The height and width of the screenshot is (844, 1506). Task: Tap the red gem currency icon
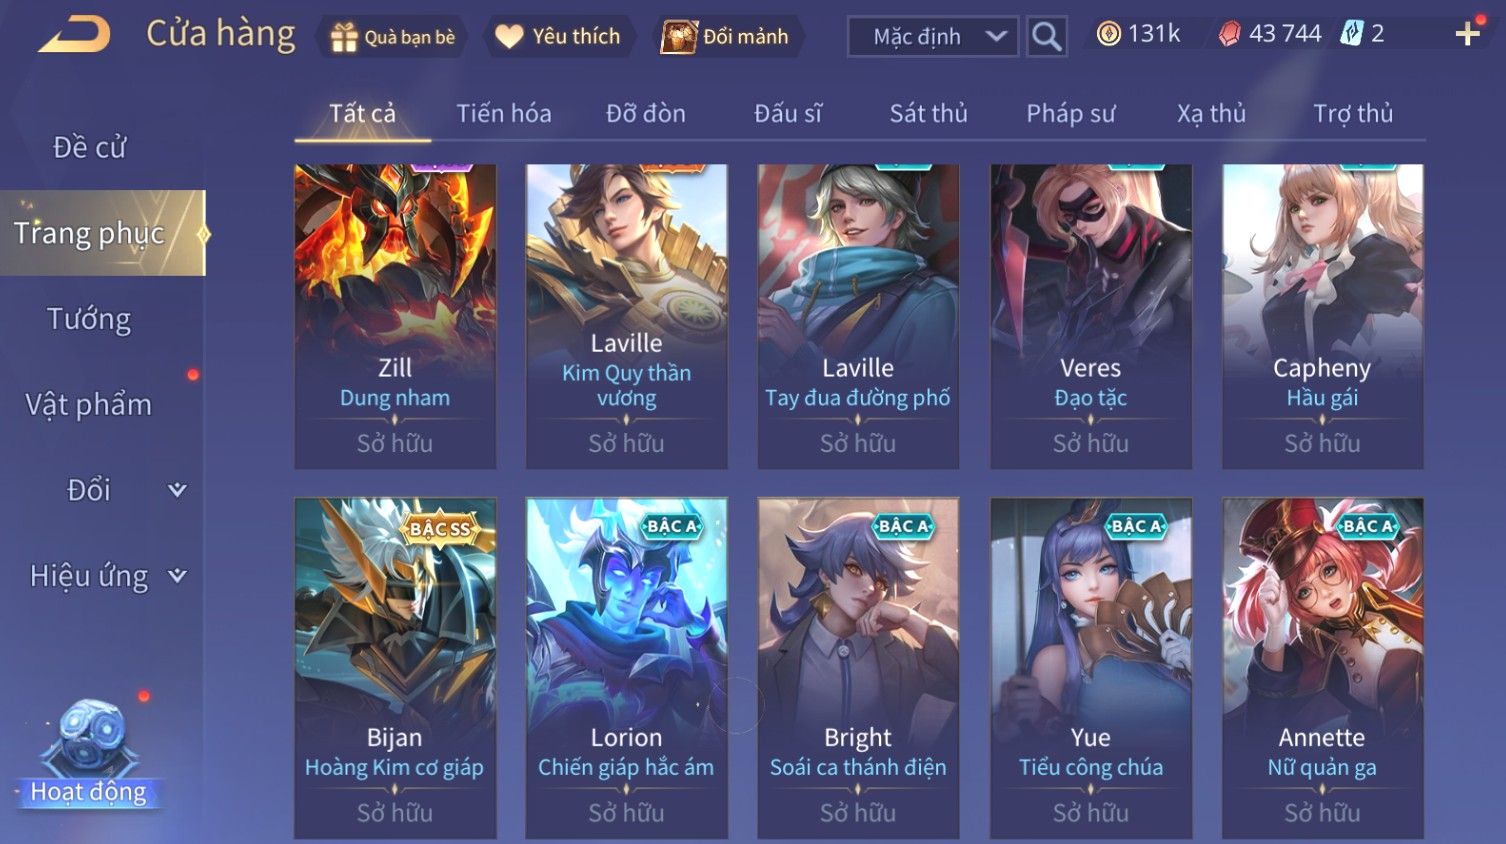click(x=1229, y=34)
